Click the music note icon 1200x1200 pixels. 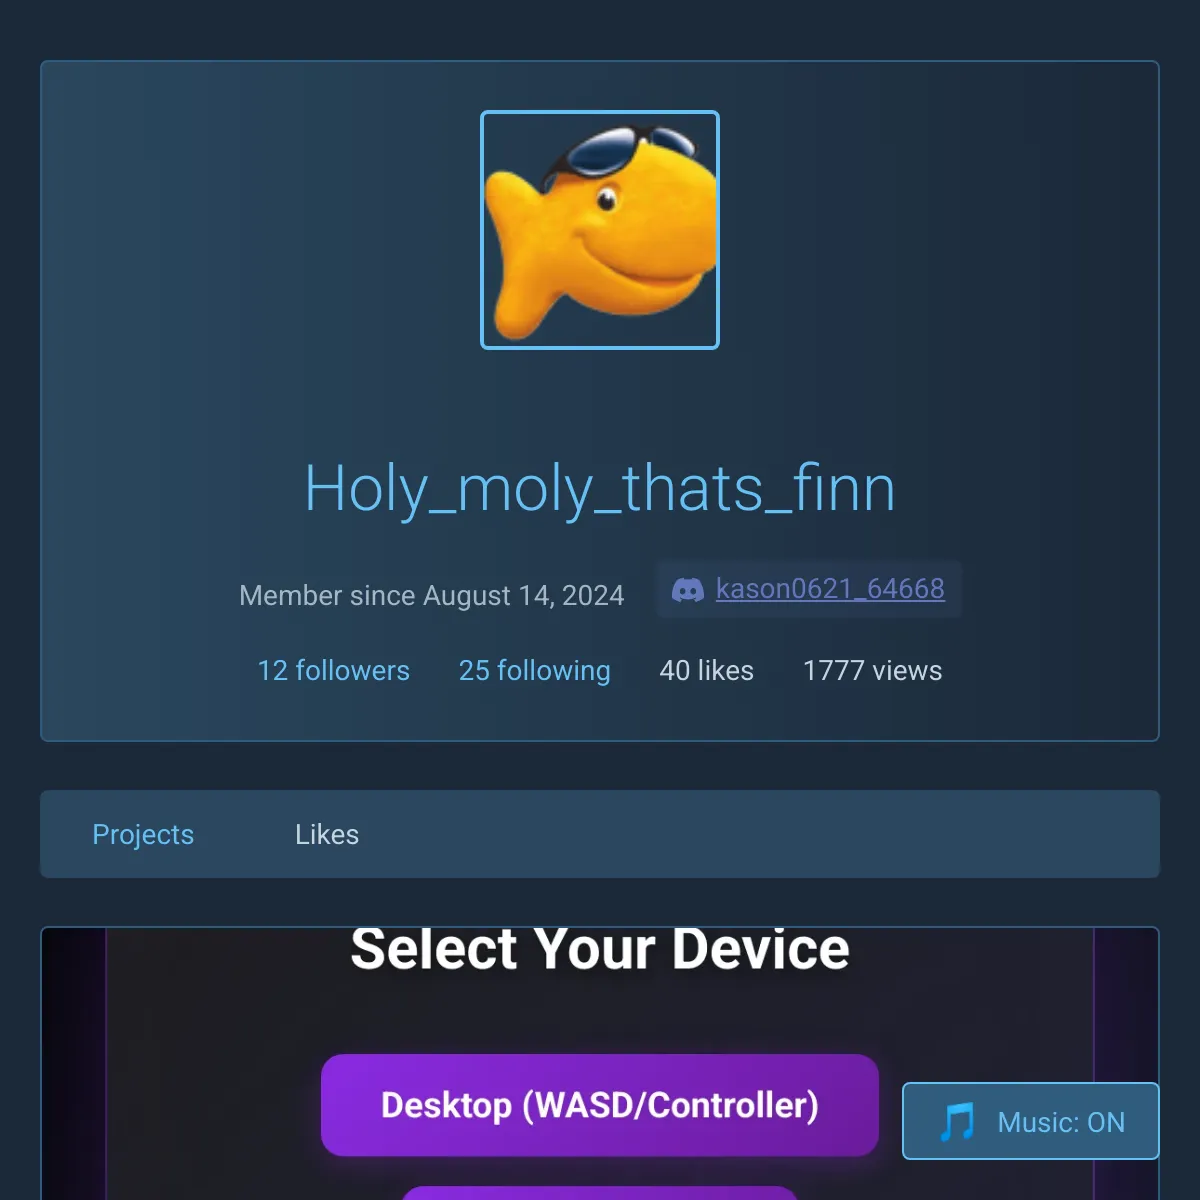click(957, 1122)
